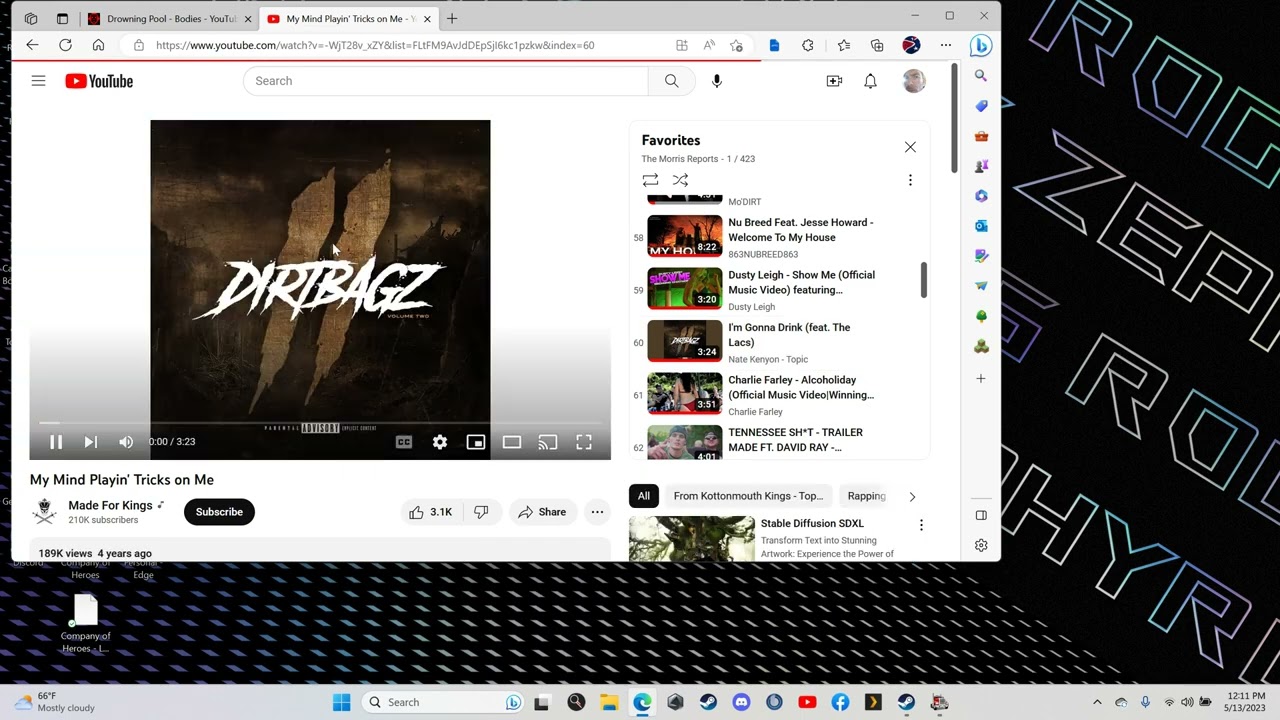The height and width of the screenshot is (720, 1280).
Task: Add this page to favorites star
Action: 737,45
